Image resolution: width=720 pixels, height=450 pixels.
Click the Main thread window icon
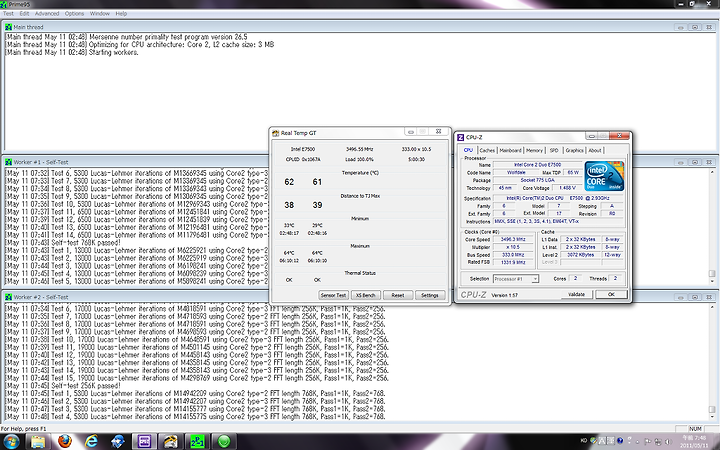(8, 27)
